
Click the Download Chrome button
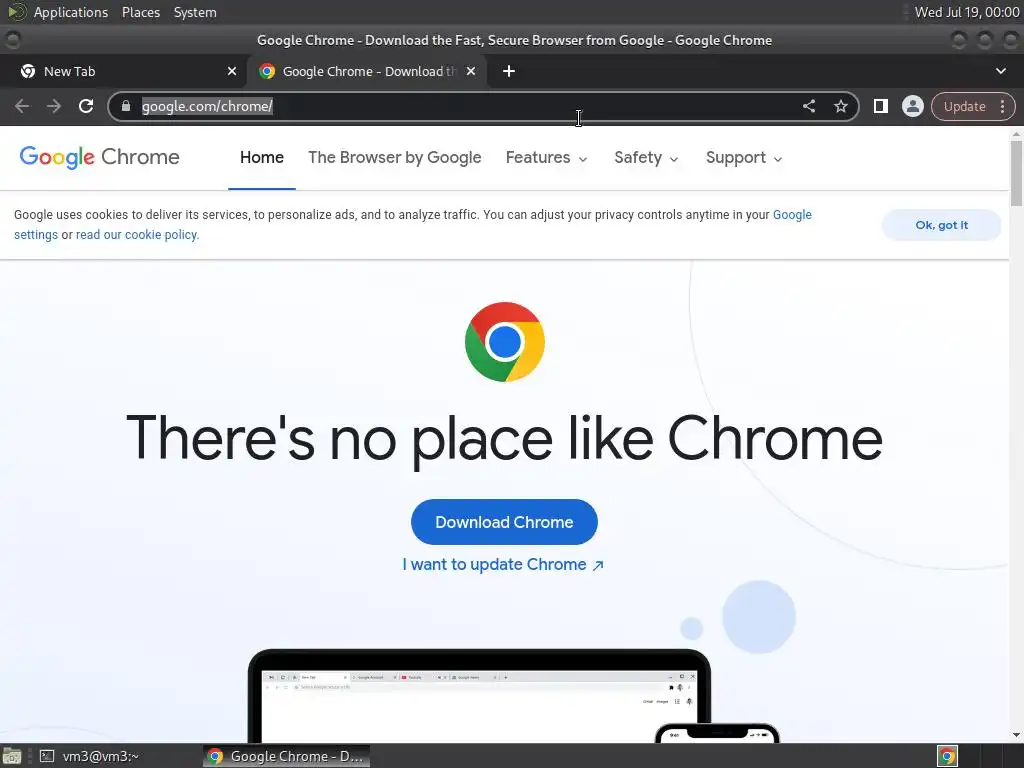coord(504,522)
